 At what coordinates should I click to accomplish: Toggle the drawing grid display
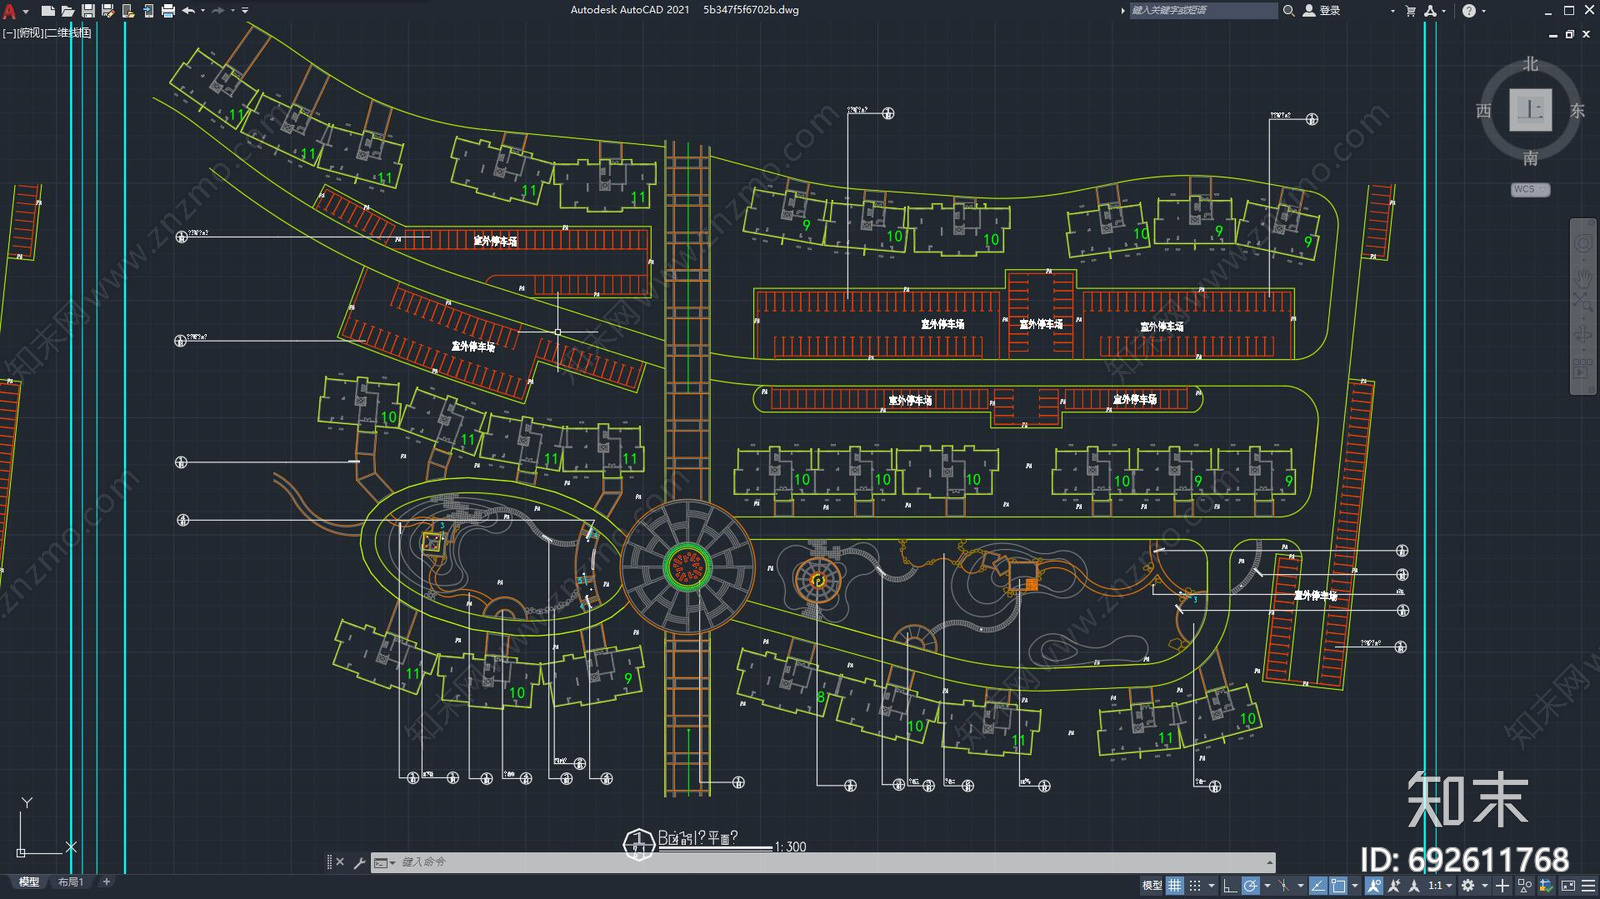[1175, 885]
